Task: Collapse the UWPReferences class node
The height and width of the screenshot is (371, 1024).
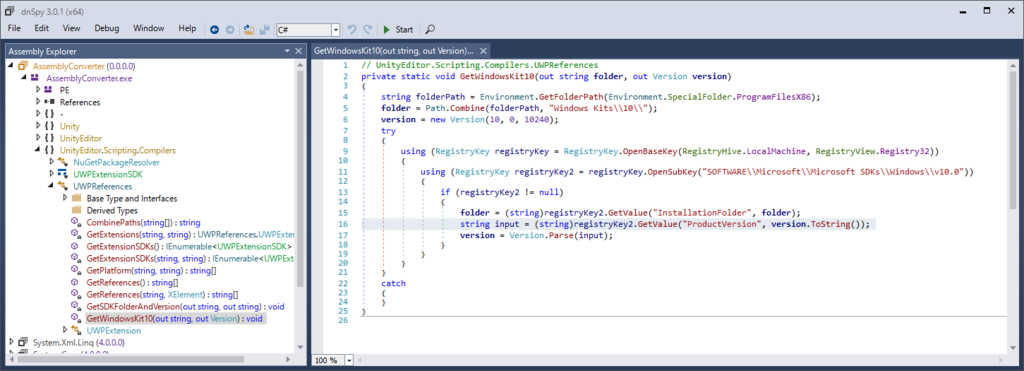Action: [52, 186]
